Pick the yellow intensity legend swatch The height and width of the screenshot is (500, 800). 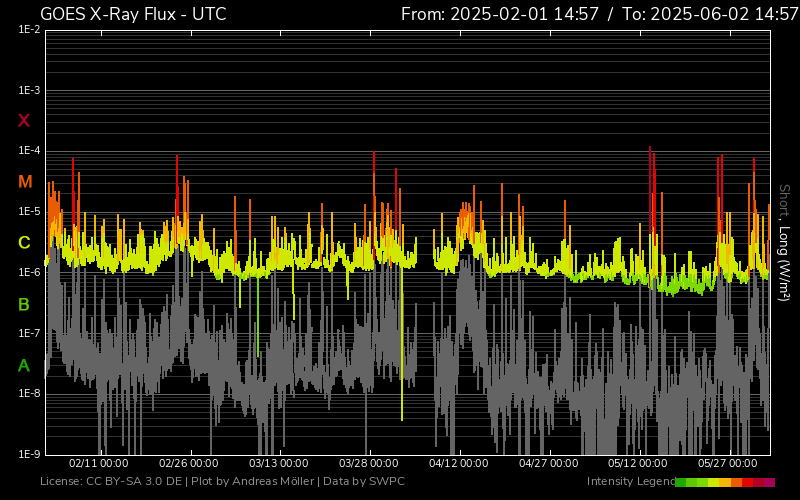click(x=713, y=482)
